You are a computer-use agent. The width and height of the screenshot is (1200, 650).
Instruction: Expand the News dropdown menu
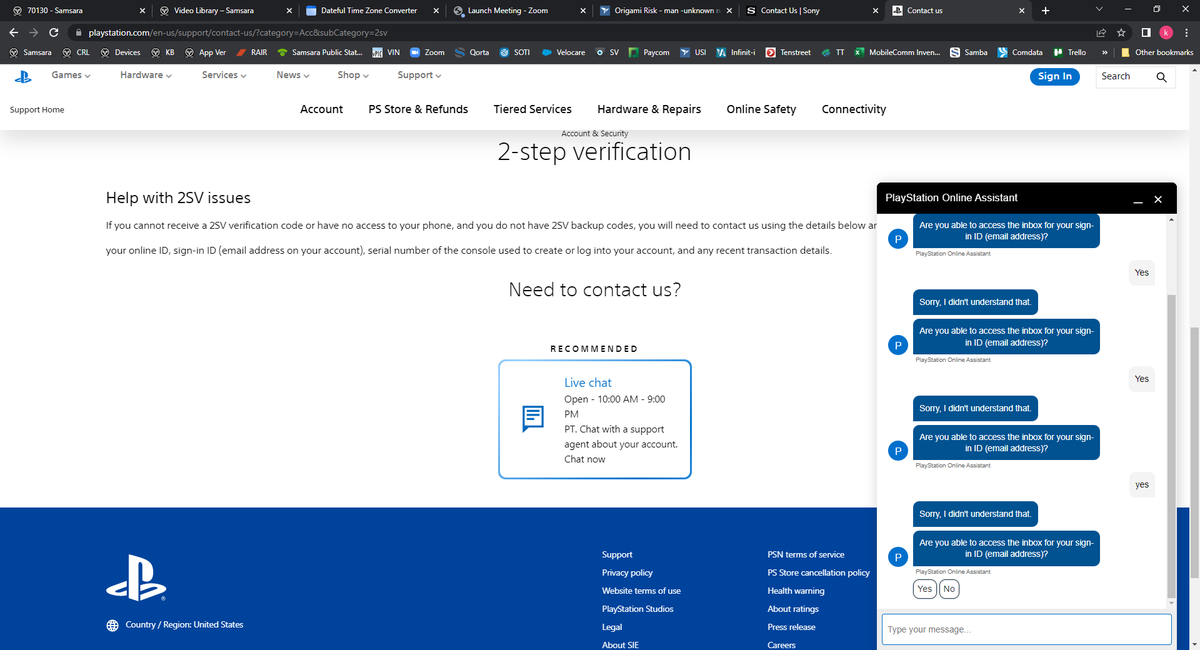tap(293, 75)
